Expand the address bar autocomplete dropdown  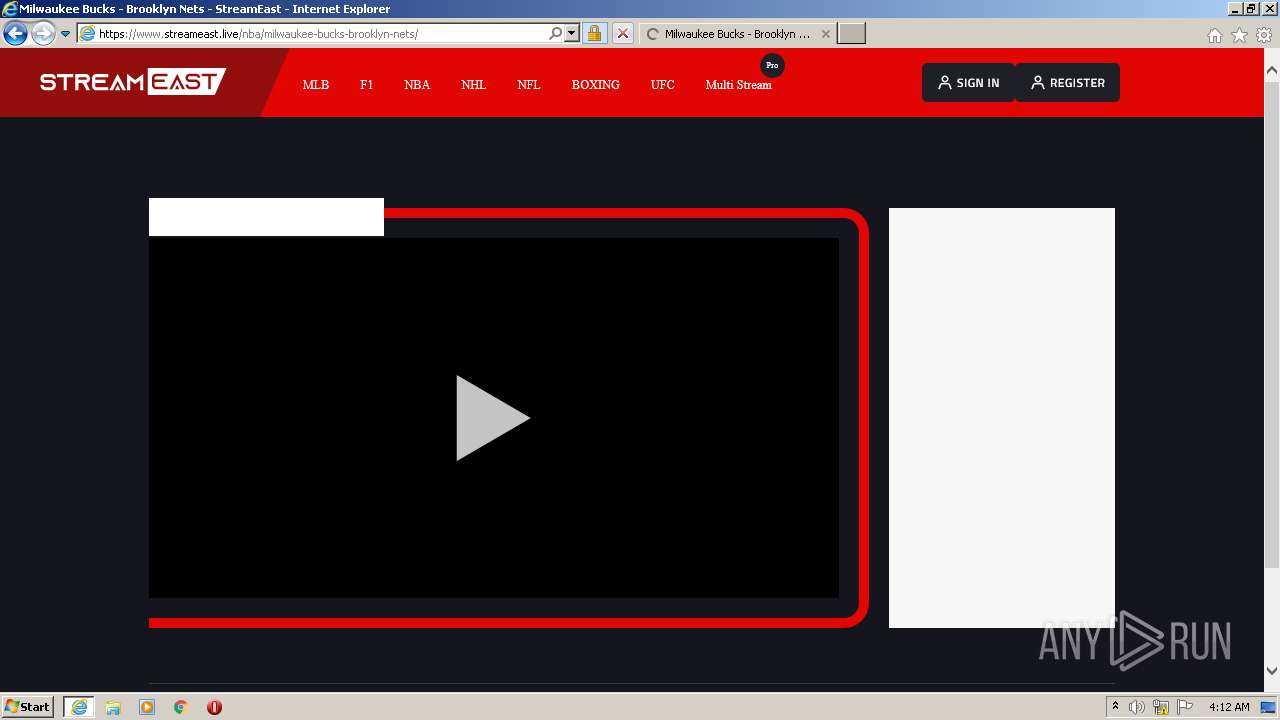click(572, 33)
